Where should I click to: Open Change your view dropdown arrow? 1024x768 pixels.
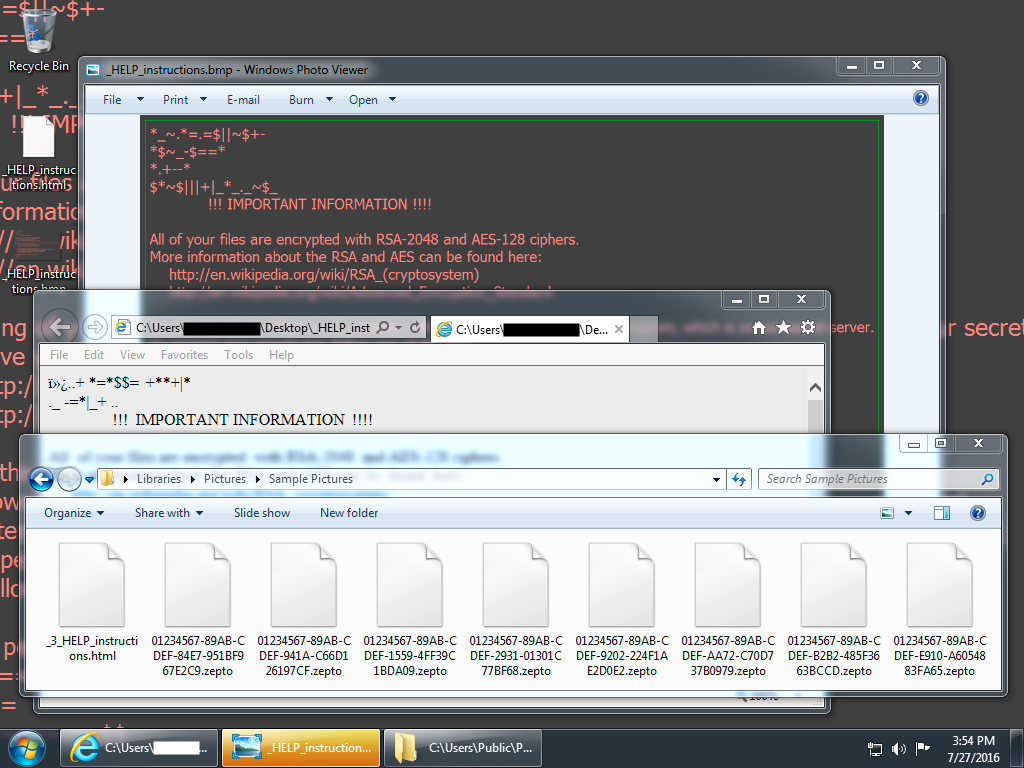click(908, 513)
